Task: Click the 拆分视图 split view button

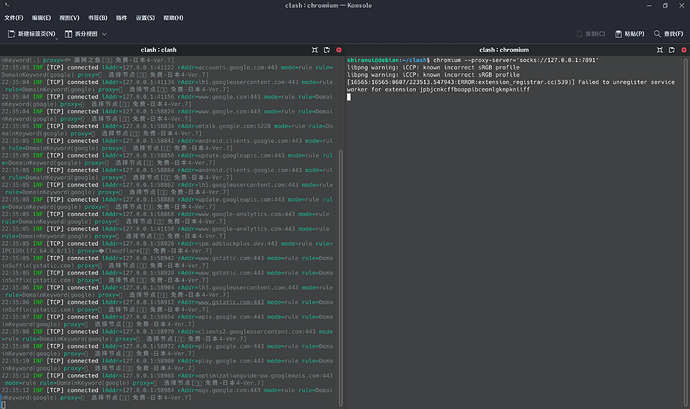Action: tap(81, 34)
